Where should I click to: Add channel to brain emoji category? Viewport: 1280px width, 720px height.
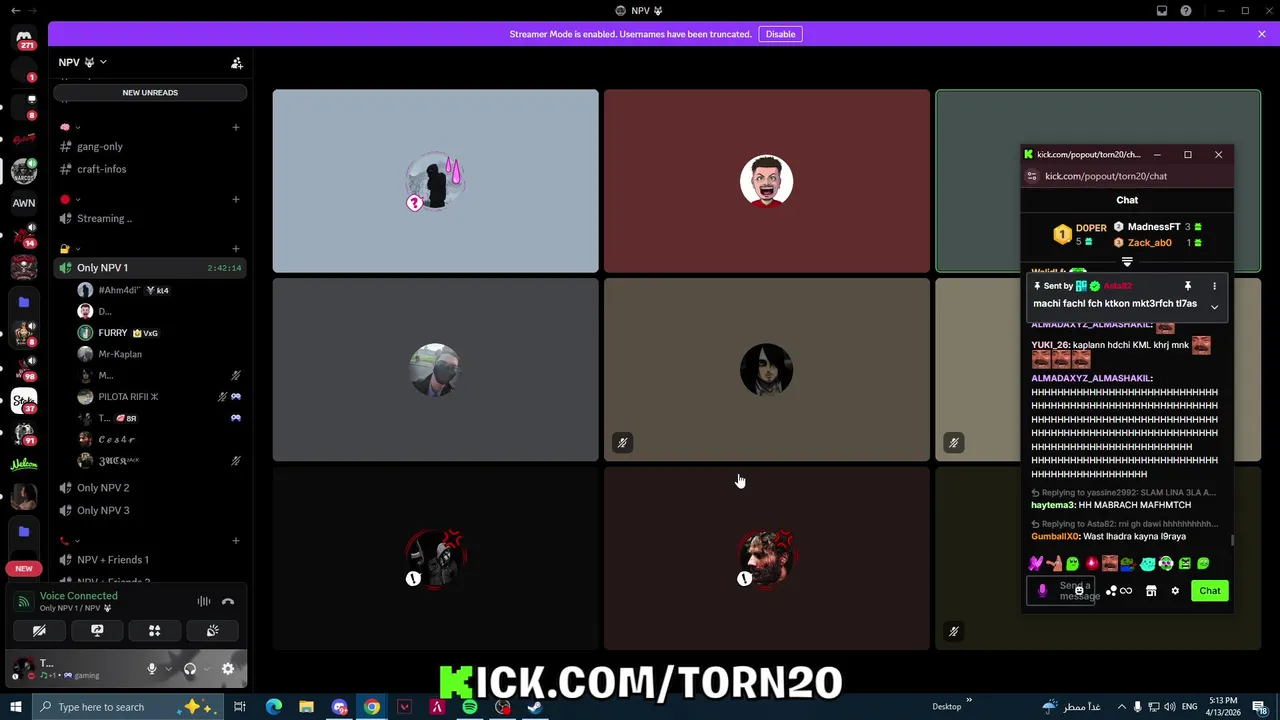(x=236, y=127)
